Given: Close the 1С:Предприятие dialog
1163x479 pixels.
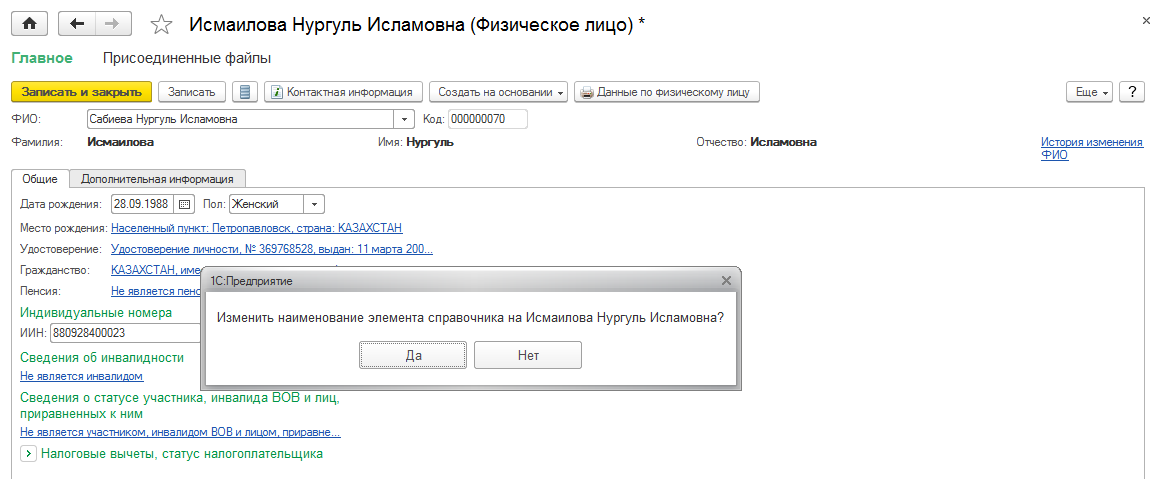Looking at the screenshot, I should pyautogui.click(x=726, y=281).
